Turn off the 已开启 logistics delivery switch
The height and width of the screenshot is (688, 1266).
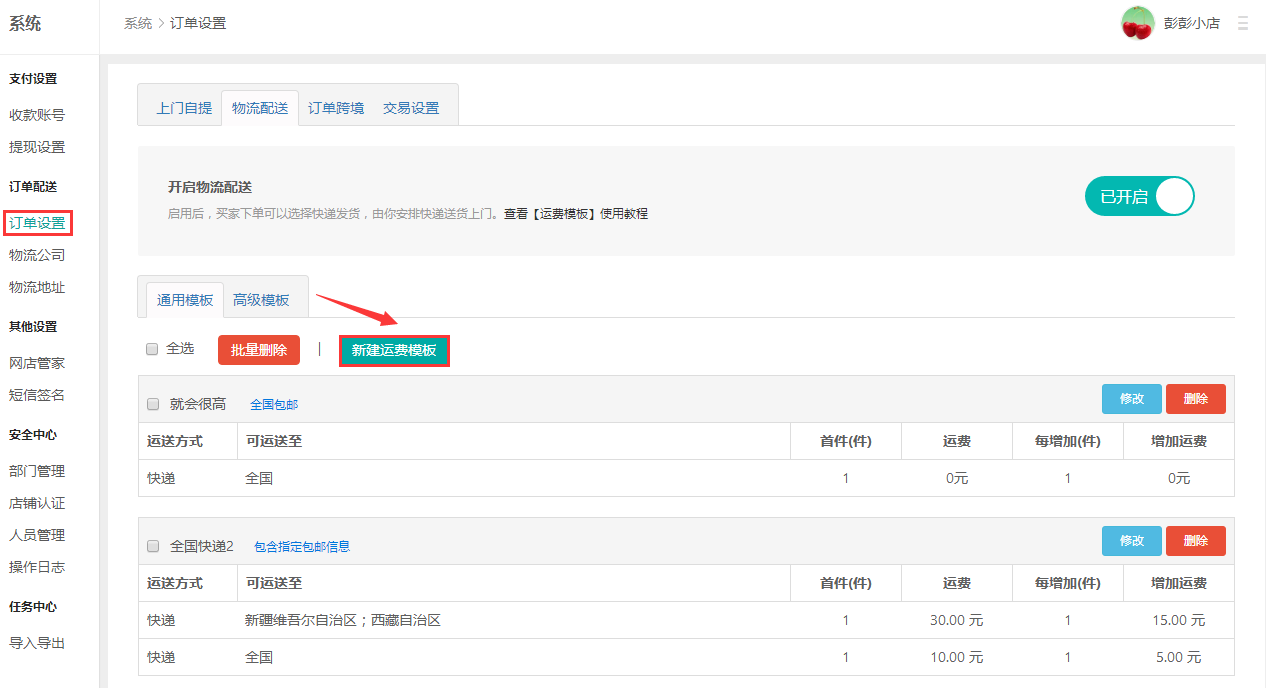pyautogui.click(x=1139, y=197)
